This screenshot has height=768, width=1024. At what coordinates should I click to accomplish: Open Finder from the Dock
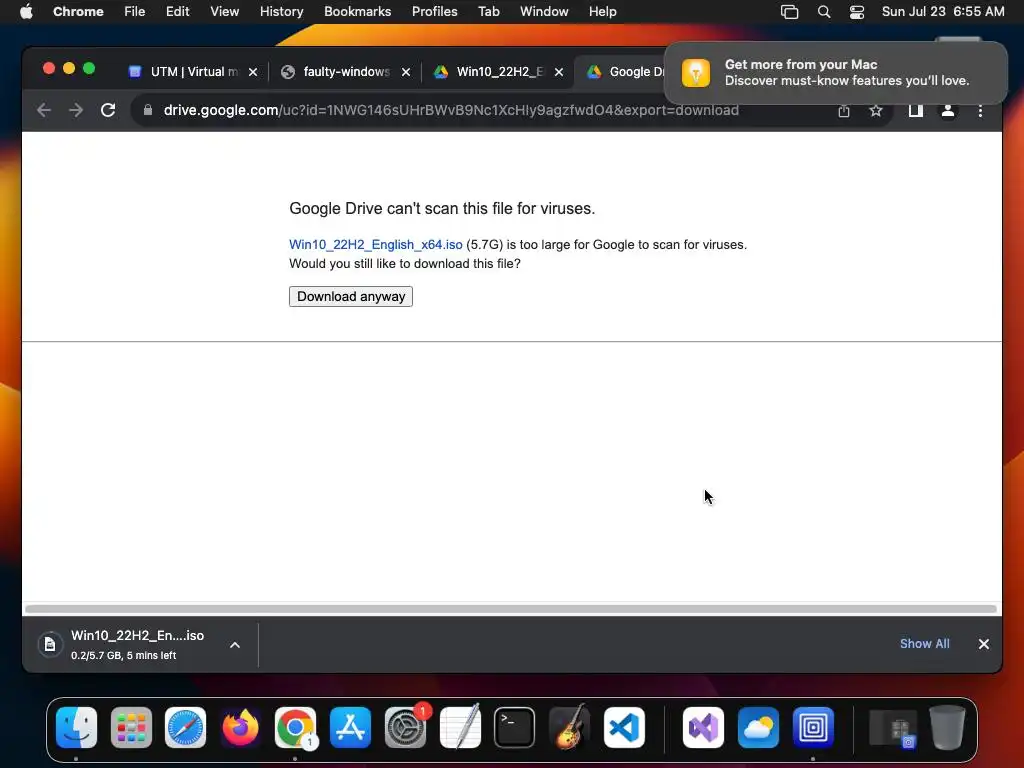[x=76, y=728]
